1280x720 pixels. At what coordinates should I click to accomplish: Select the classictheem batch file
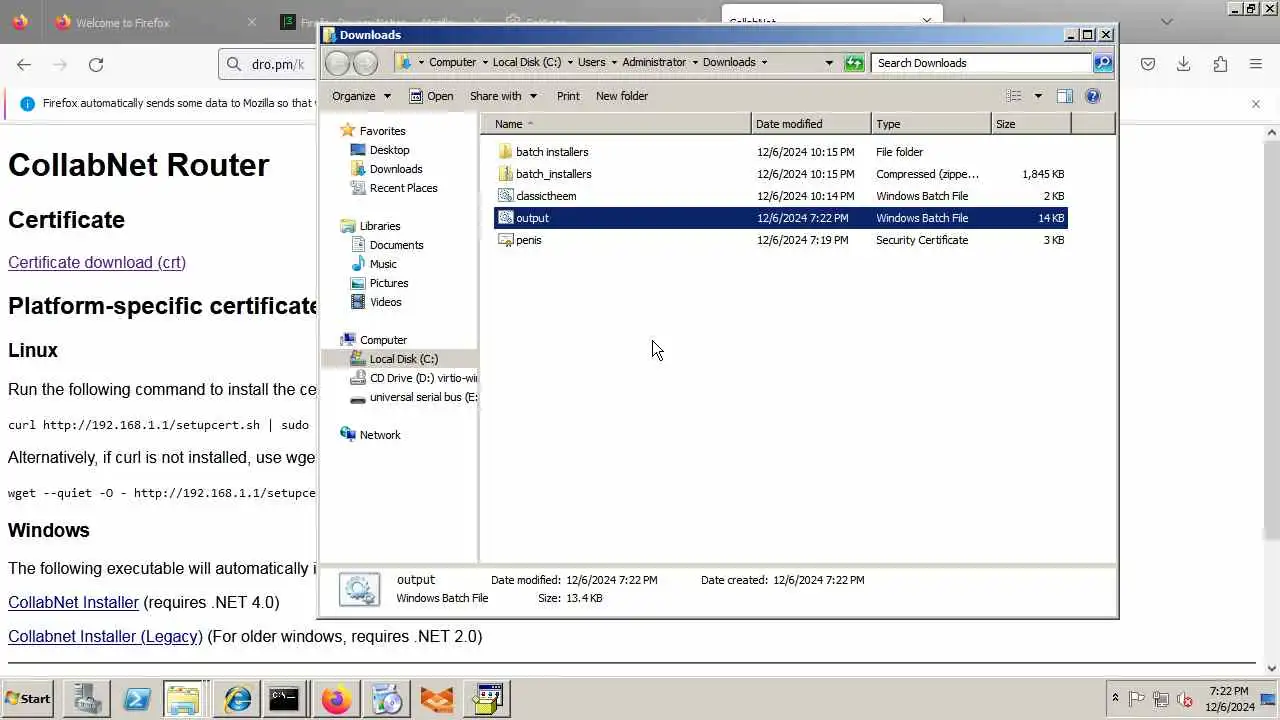(x=546, y=196)
